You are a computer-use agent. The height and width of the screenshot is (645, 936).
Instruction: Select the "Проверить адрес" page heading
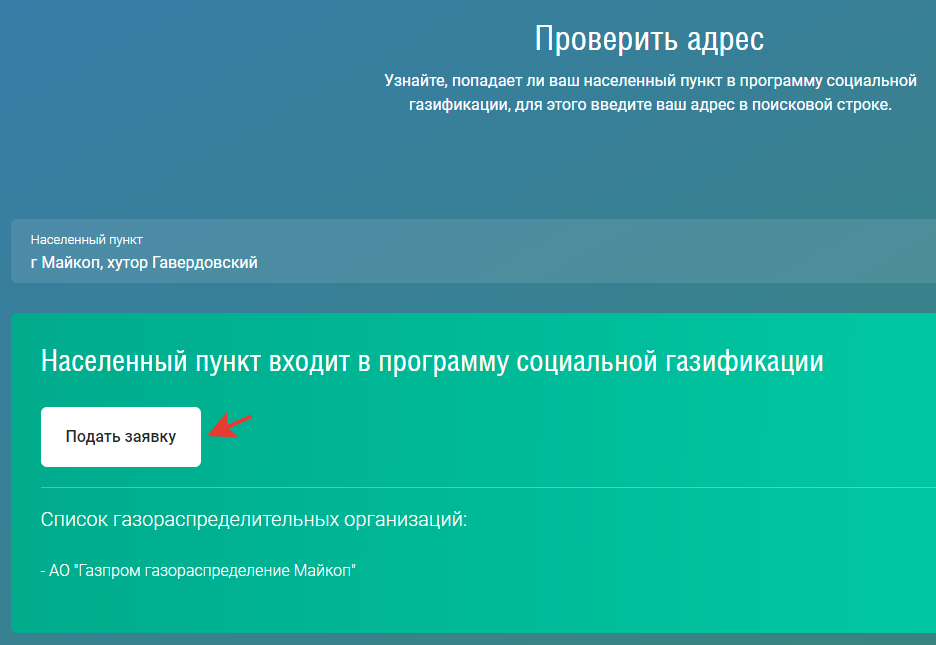[649, 39]
